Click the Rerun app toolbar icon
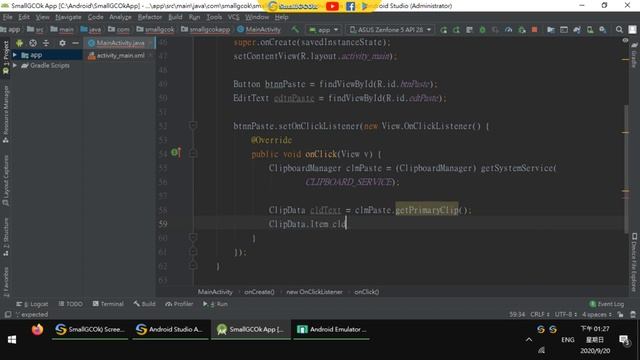Image resolution: width=640 pixels, height=360 pixels. [x=443, y=30]
